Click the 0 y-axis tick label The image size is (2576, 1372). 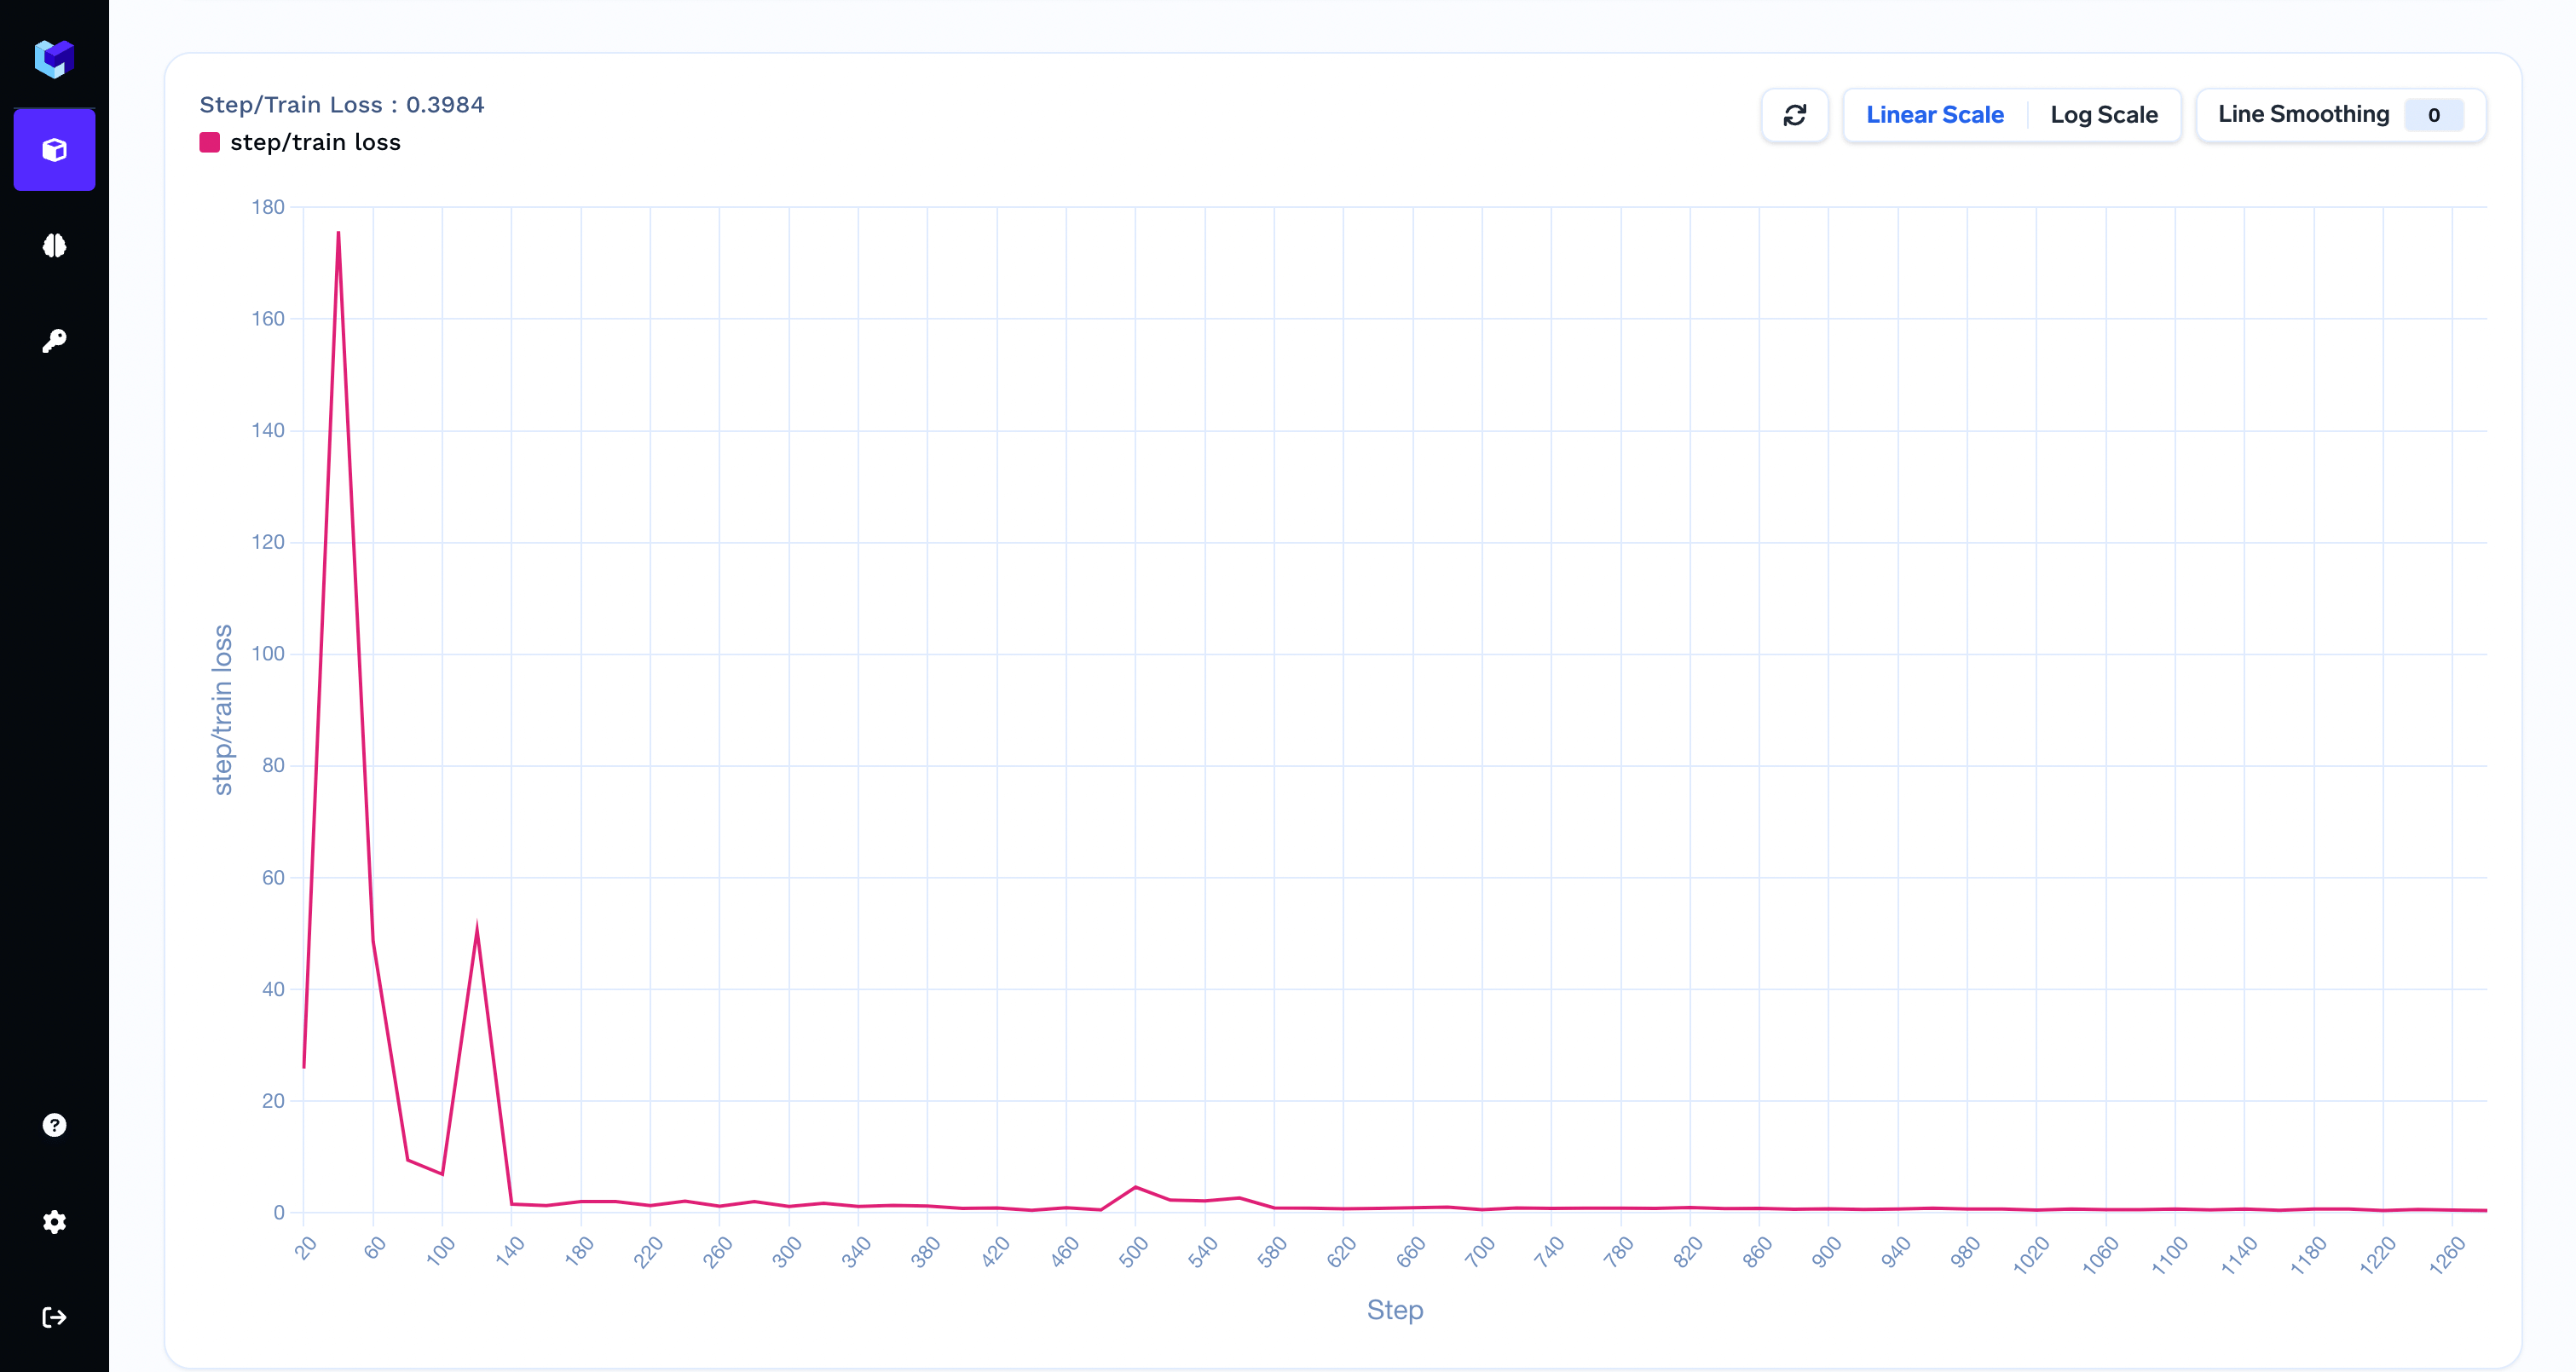[x=279, y=1212]
